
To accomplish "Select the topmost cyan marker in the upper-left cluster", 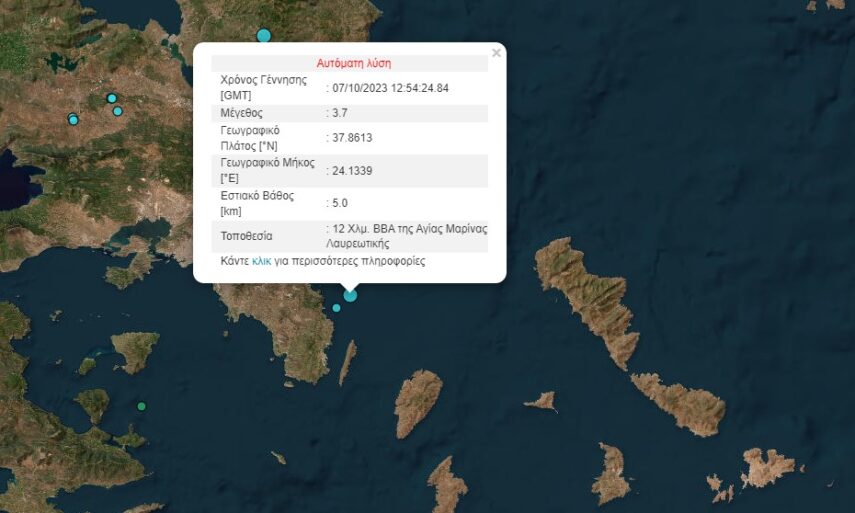I will click(x=112, y=98).
